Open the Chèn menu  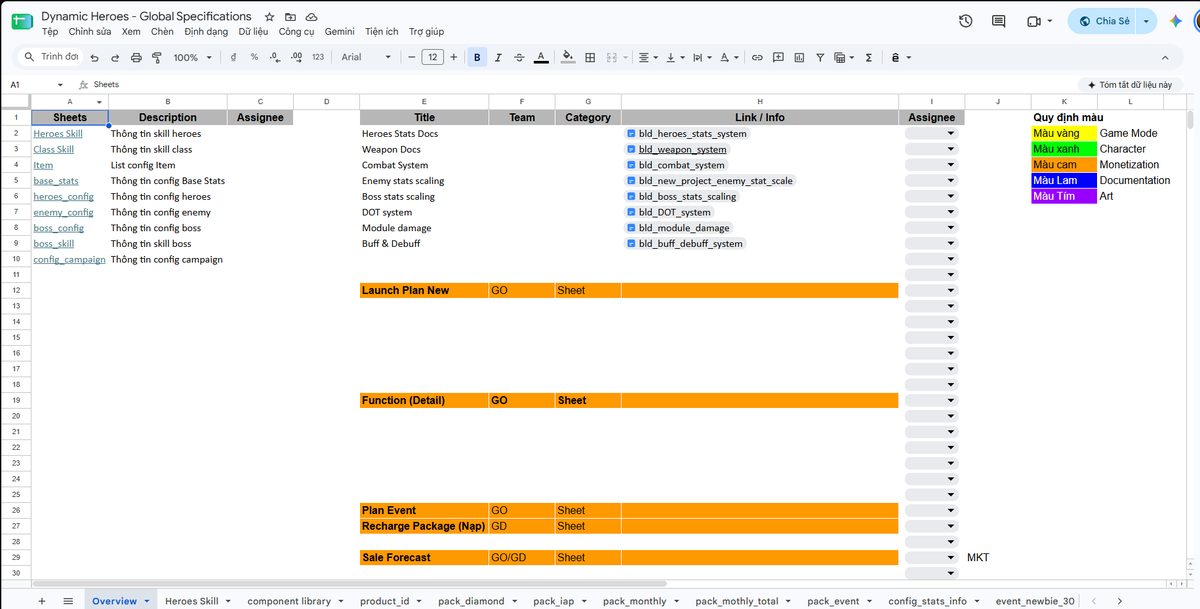pos(162,32)
